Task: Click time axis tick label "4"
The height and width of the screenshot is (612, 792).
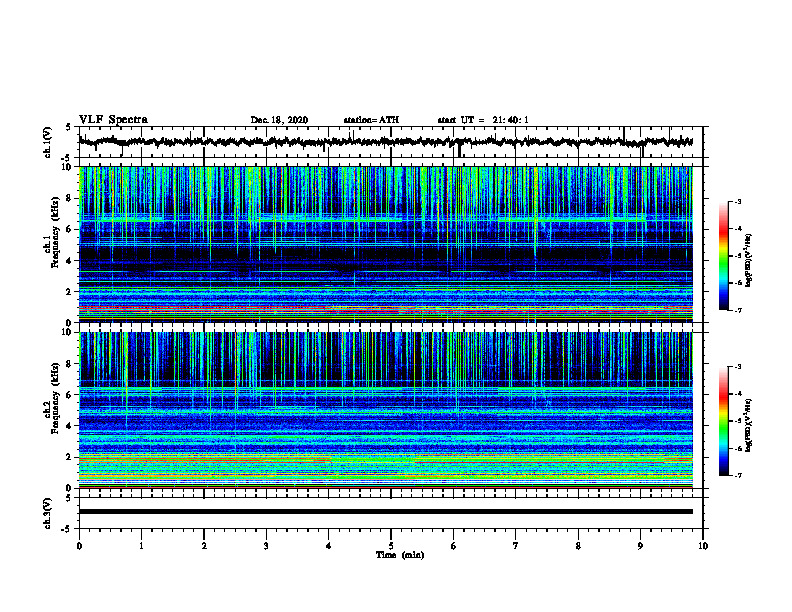Action: pyautogui.click(x=329, y=546)
